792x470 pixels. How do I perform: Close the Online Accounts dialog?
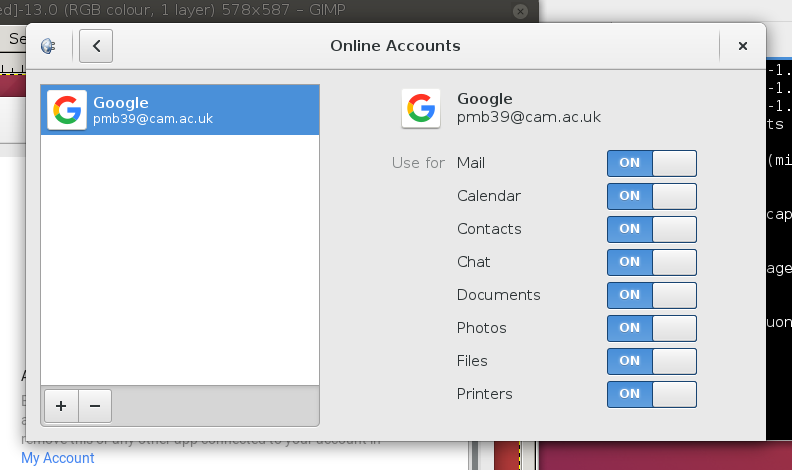tap(742, 46)
